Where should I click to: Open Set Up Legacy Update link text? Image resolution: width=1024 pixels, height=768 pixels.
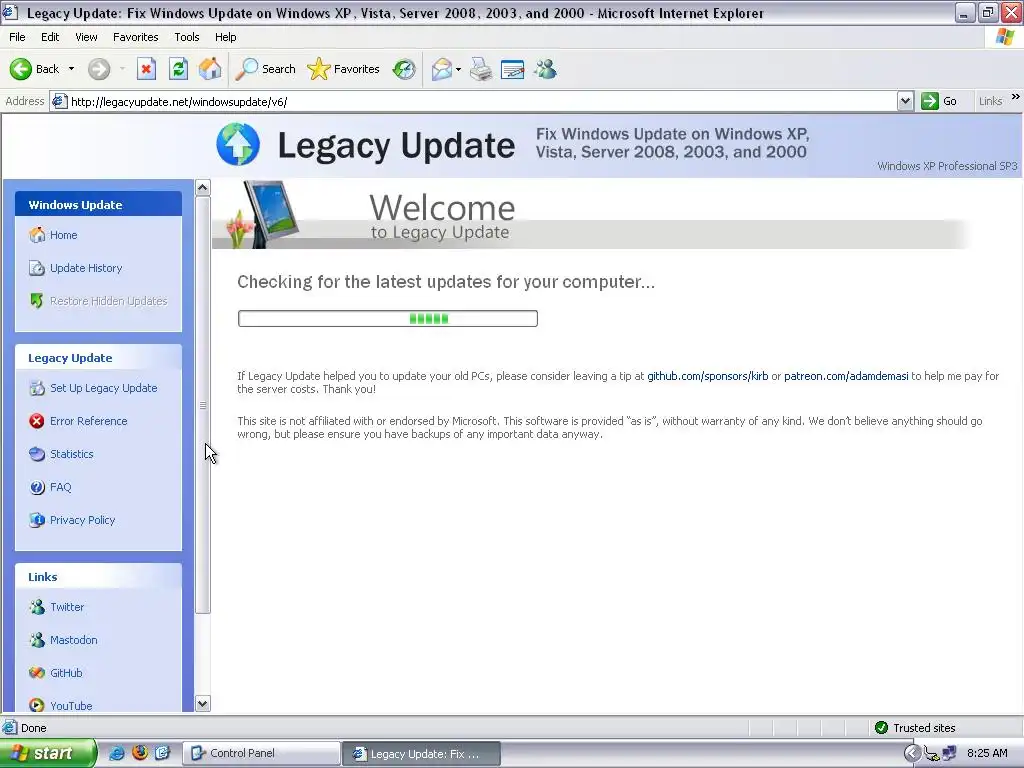pos(103,388)
